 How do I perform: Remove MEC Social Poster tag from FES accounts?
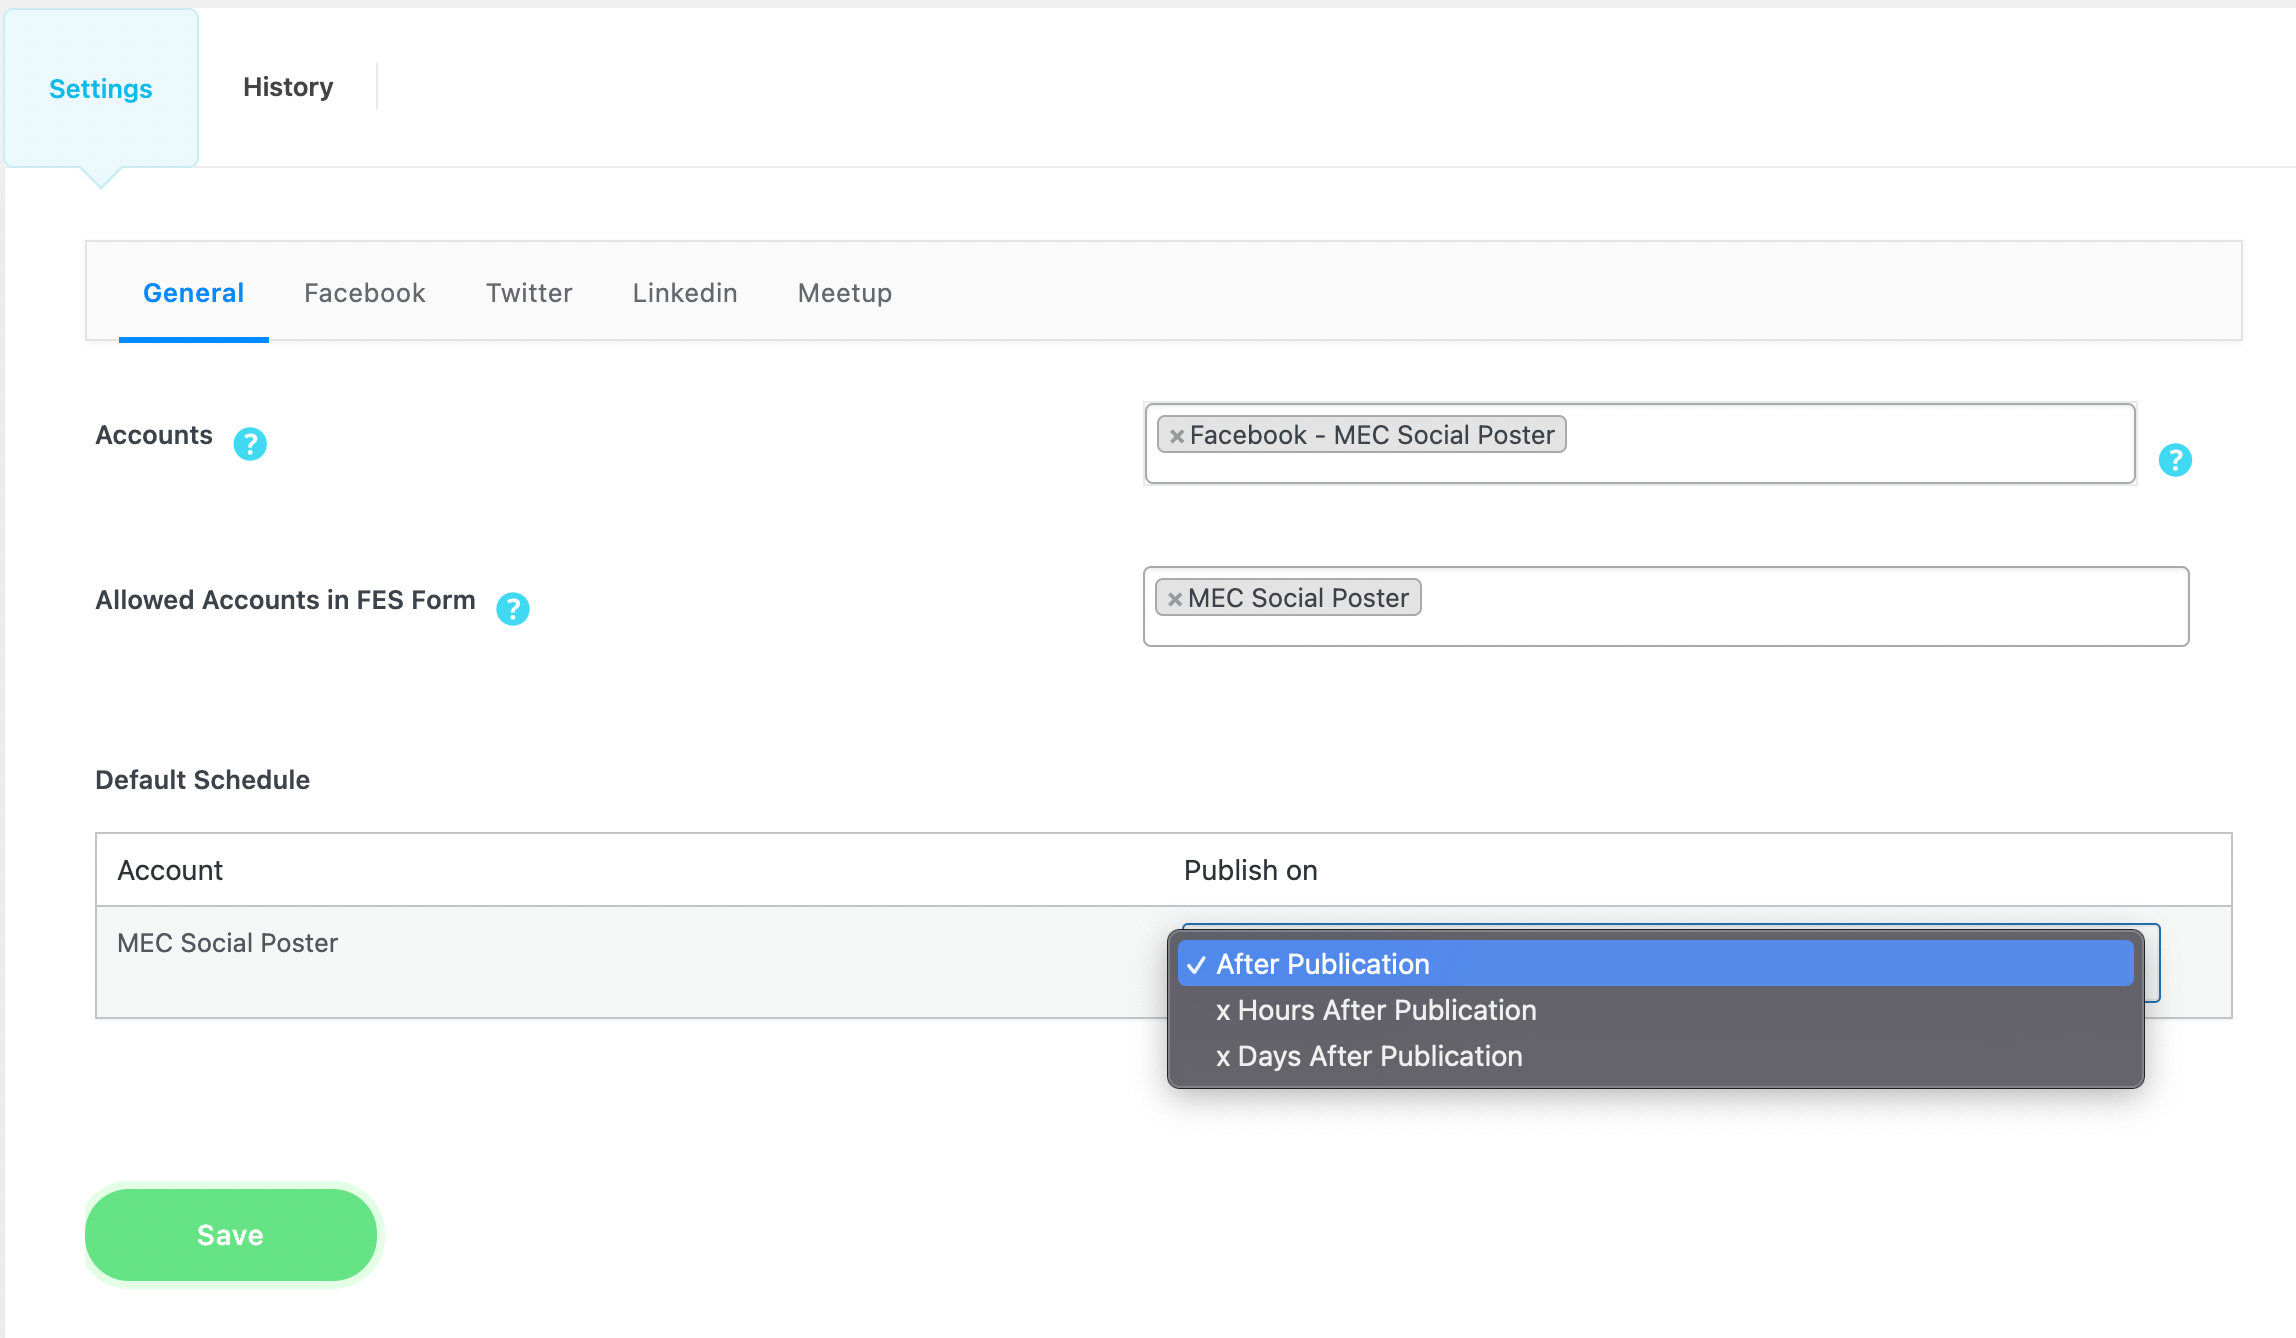1175,599
